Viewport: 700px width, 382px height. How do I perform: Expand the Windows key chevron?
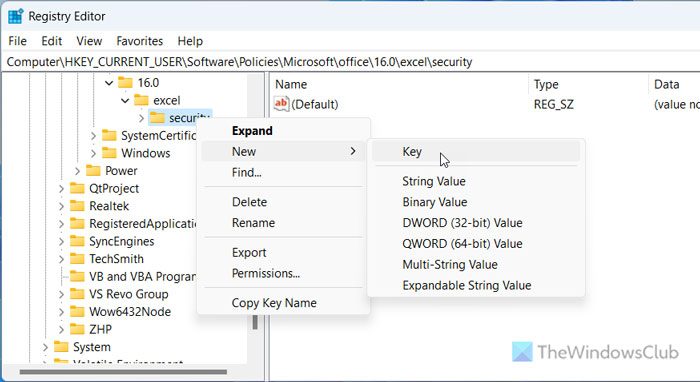click(93, 154)
